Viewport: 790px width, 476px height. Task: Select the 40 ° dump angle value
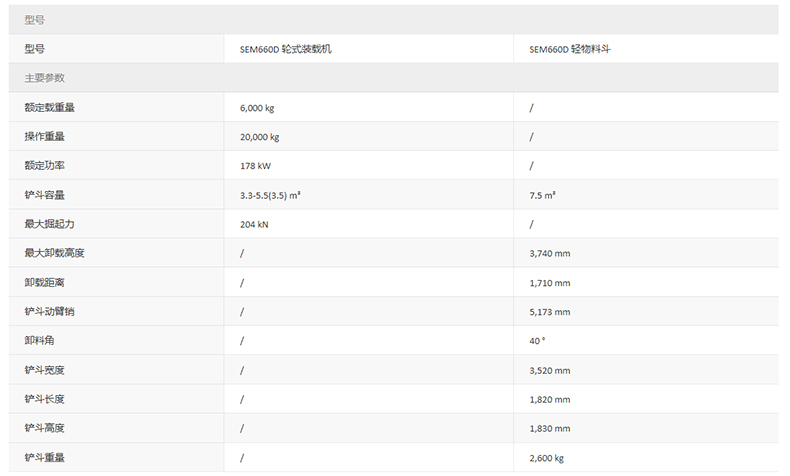[x=537, y=340]
